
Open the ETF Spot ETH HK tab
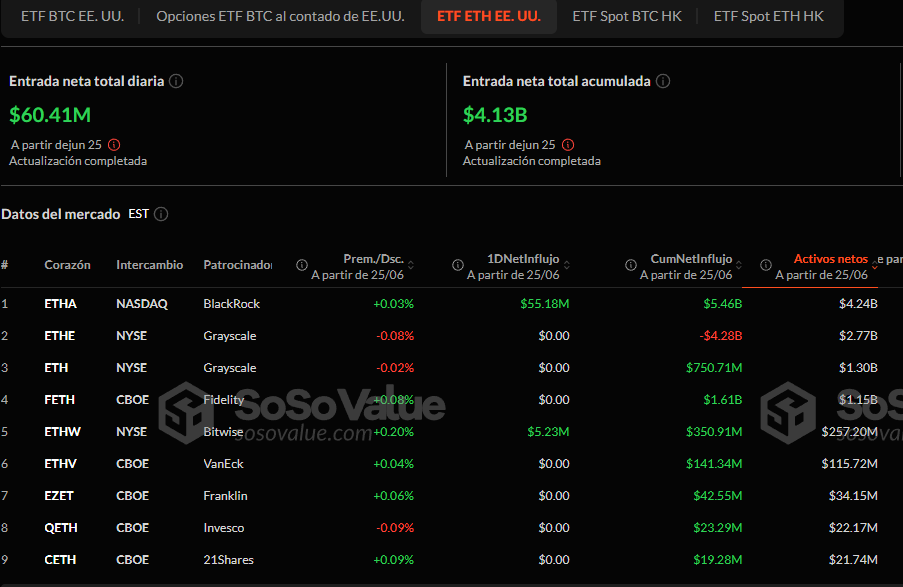769,16
